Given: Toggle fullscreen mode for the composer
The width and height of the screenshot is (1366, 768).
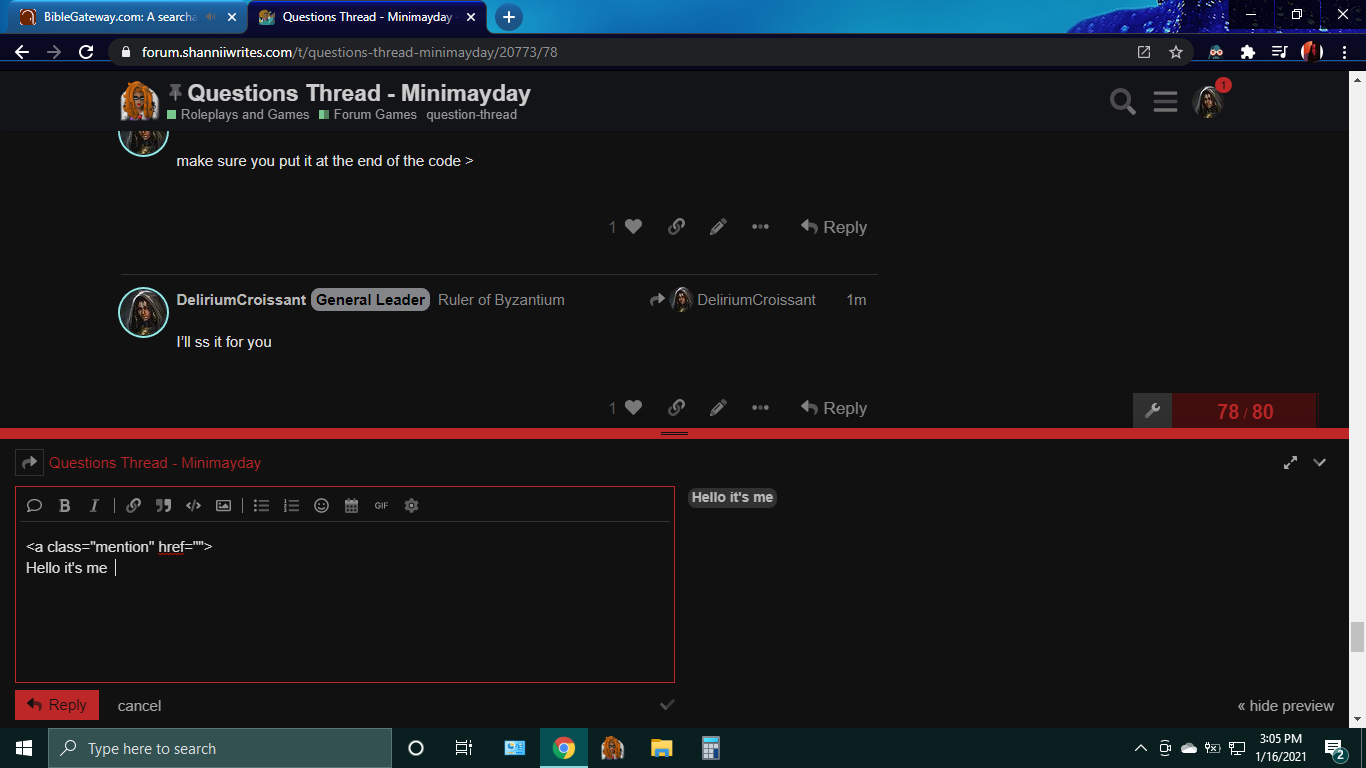Looking at the screenshot, I should pos(1290,462).
